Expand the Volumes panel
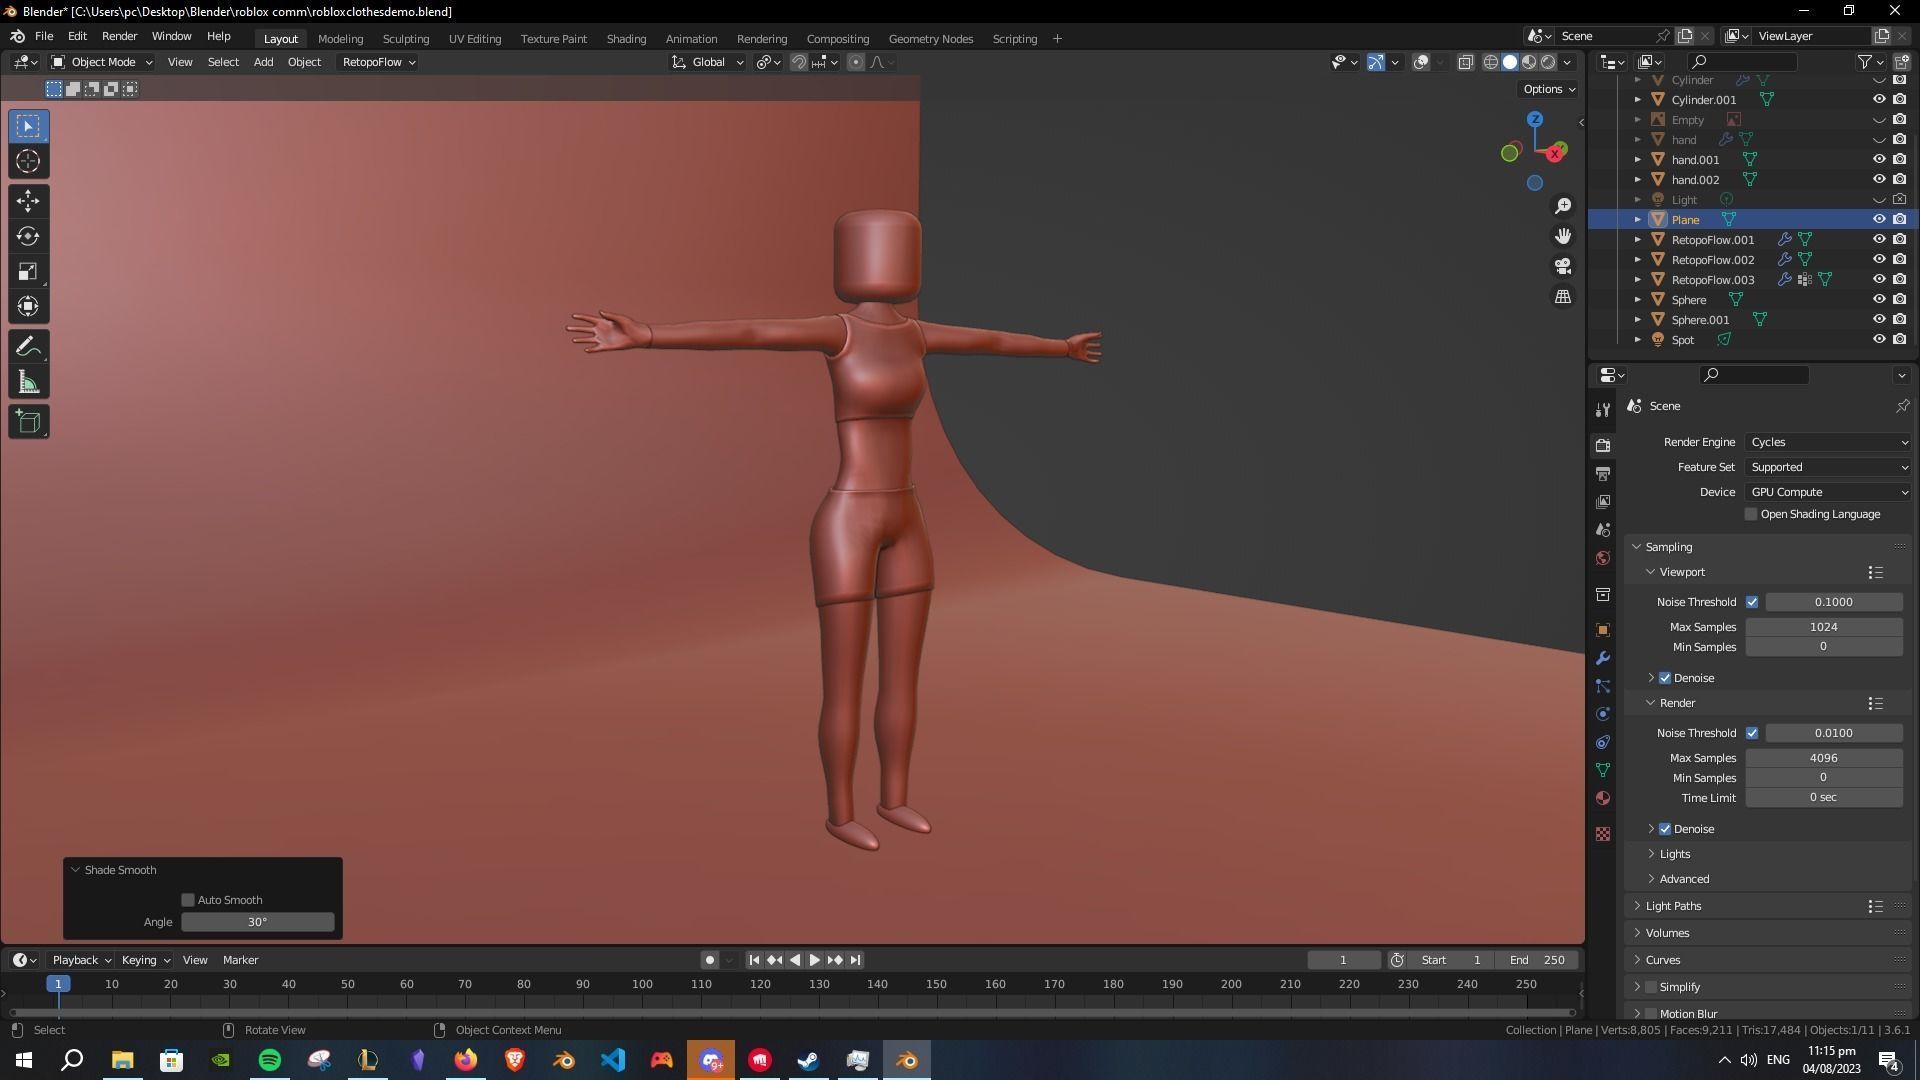The height and width of the screenshot is (1080, 1920). pos(1667,933)
